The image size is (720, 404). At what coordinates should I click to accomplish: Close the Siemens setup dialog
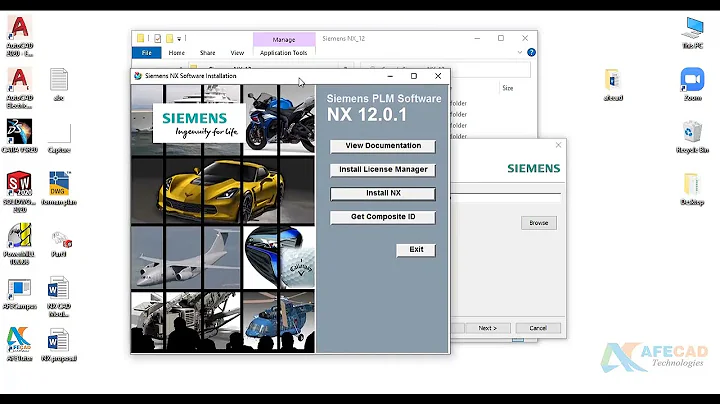click(x=558, y=145)
